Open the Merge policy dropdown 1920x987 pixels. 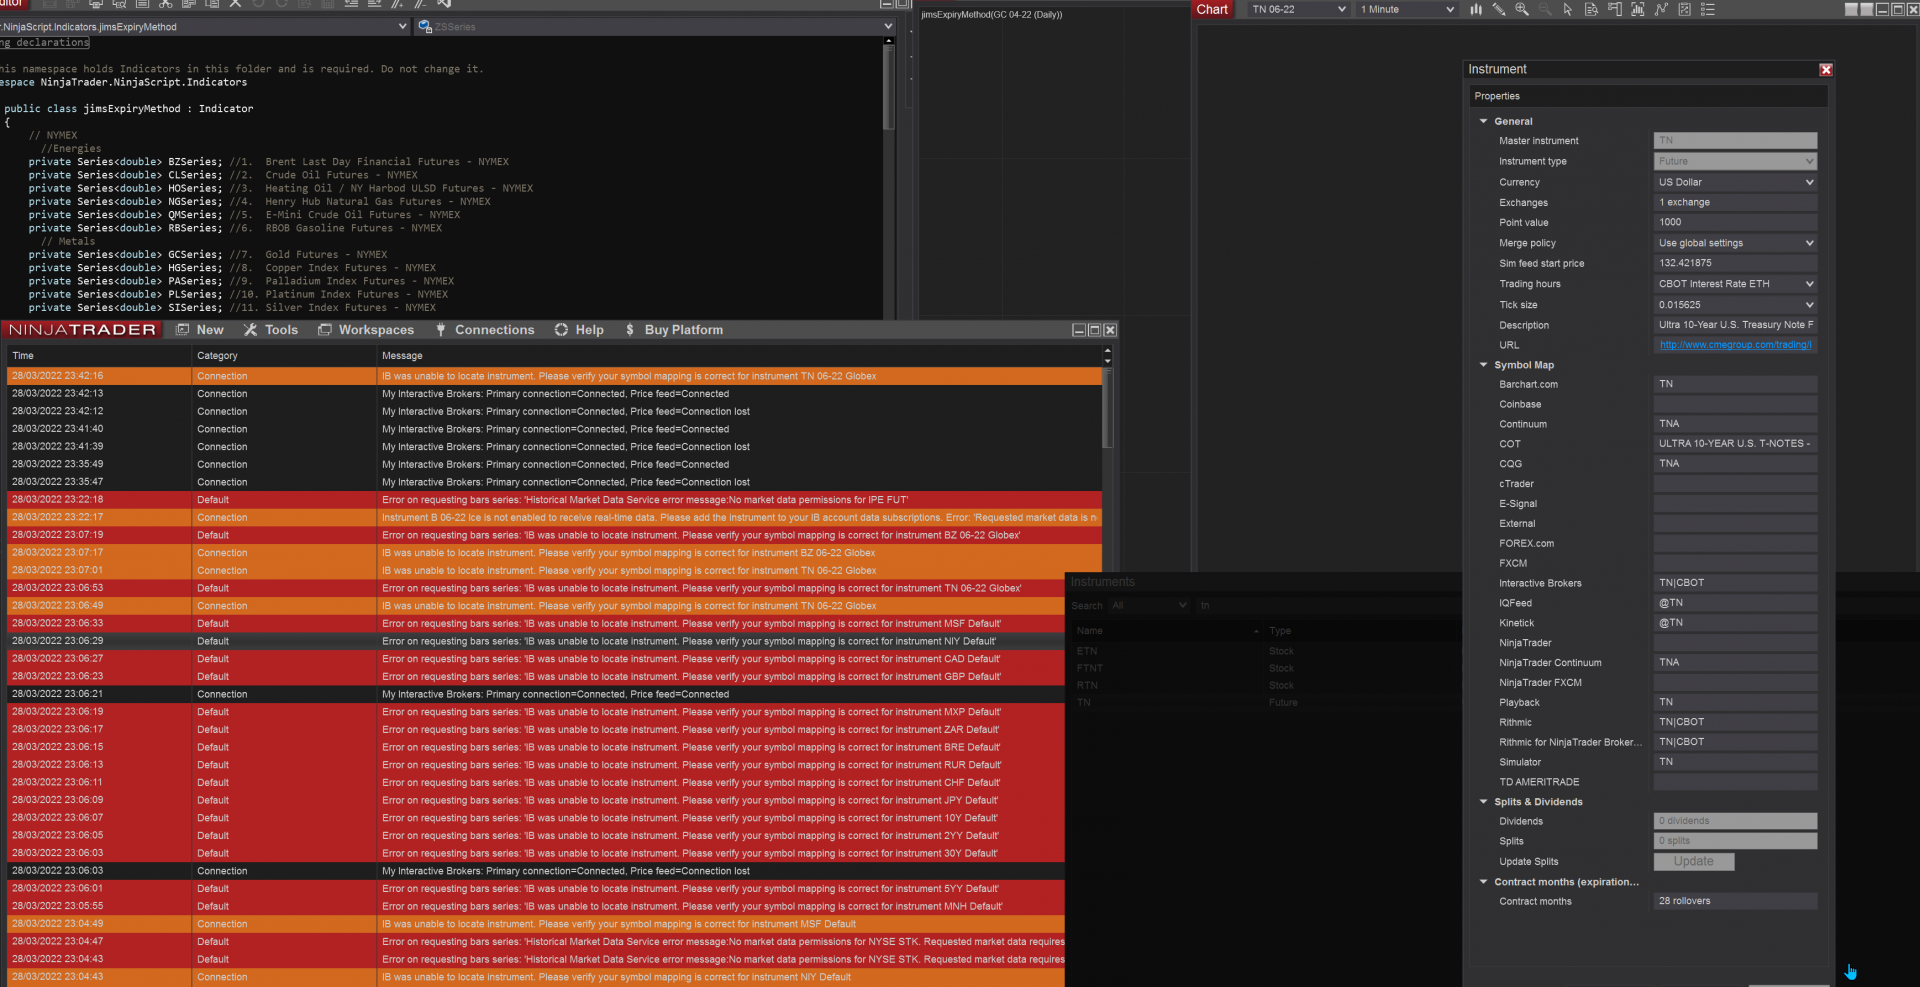[1735, 243]
